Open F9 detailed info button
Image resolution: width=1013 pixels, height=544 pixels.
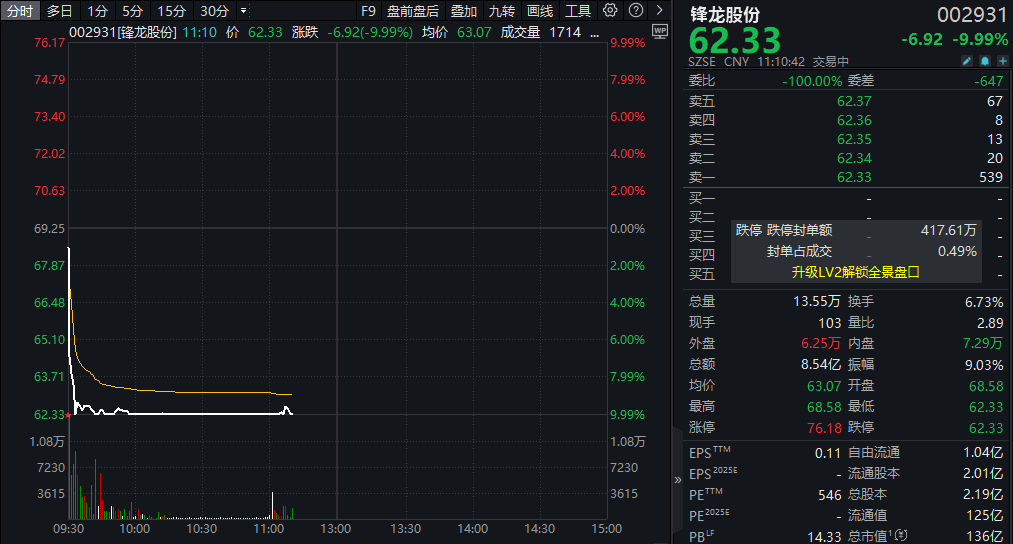pos(368,11)
